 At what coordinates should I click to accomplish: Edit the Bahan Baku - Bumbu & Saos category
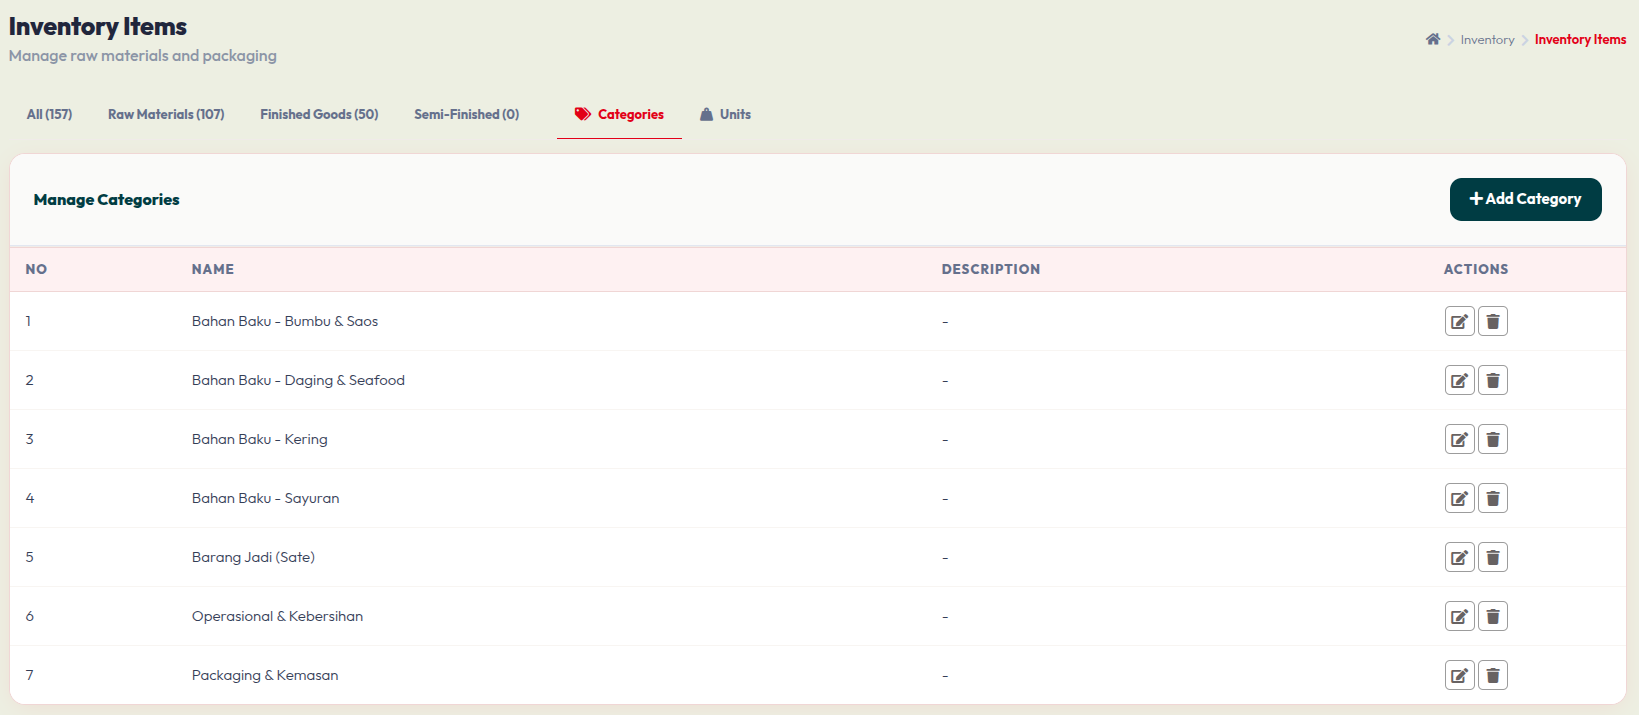tap(1459, 321)
